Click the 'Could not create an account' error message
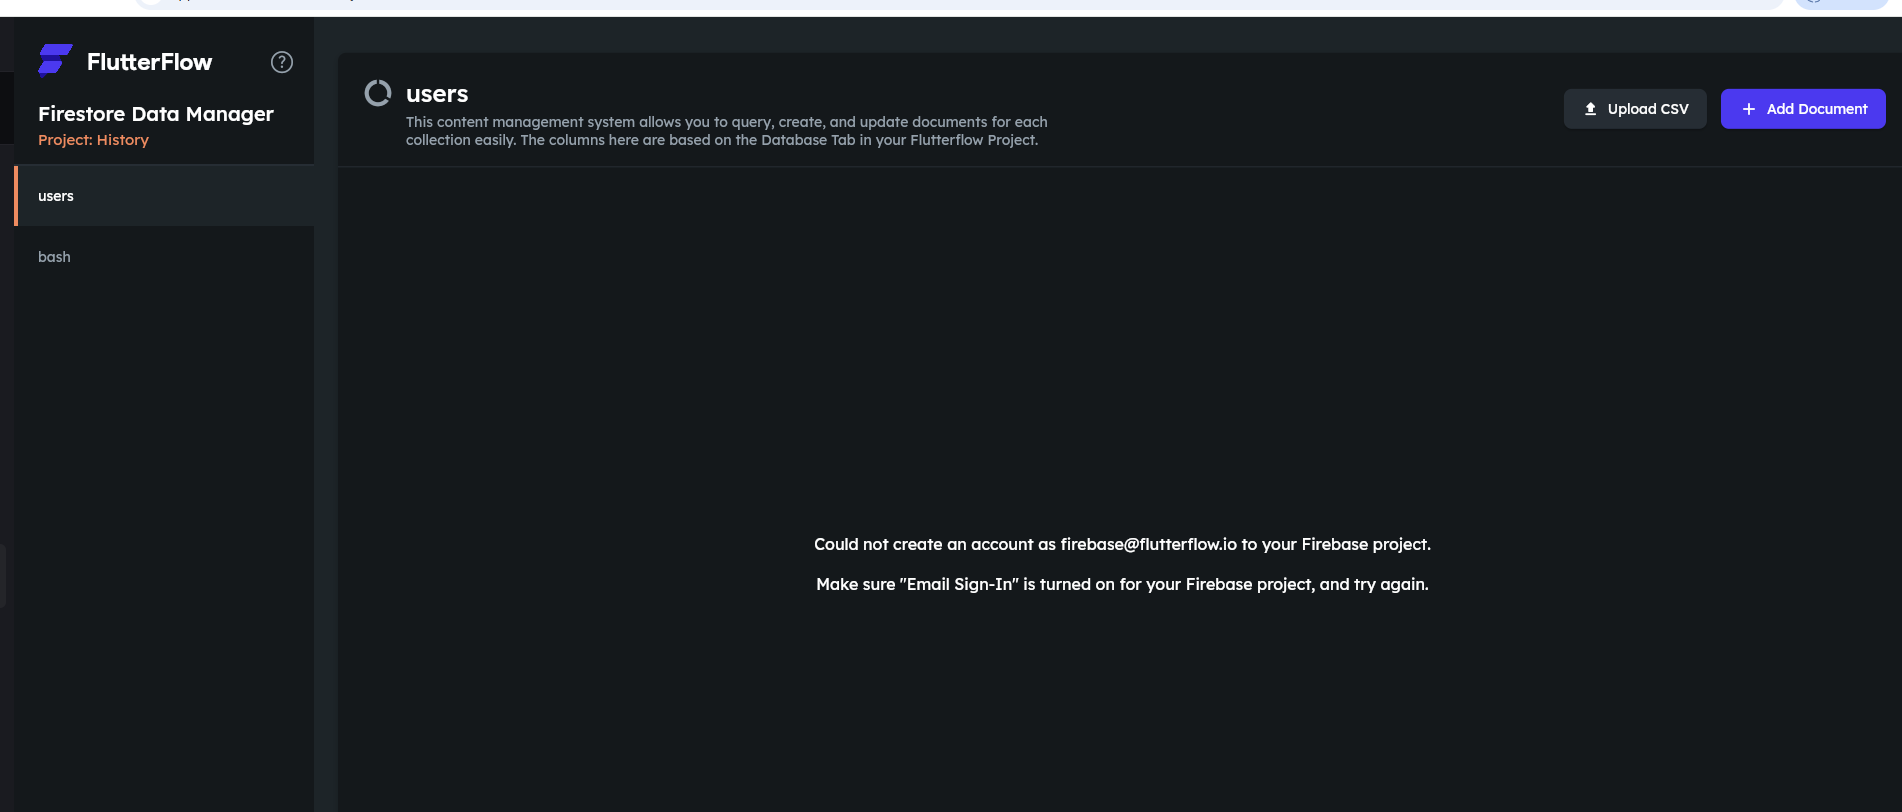Viewport: 1902px width, 812px height. pyautogui.click(x=1122, y=544)
